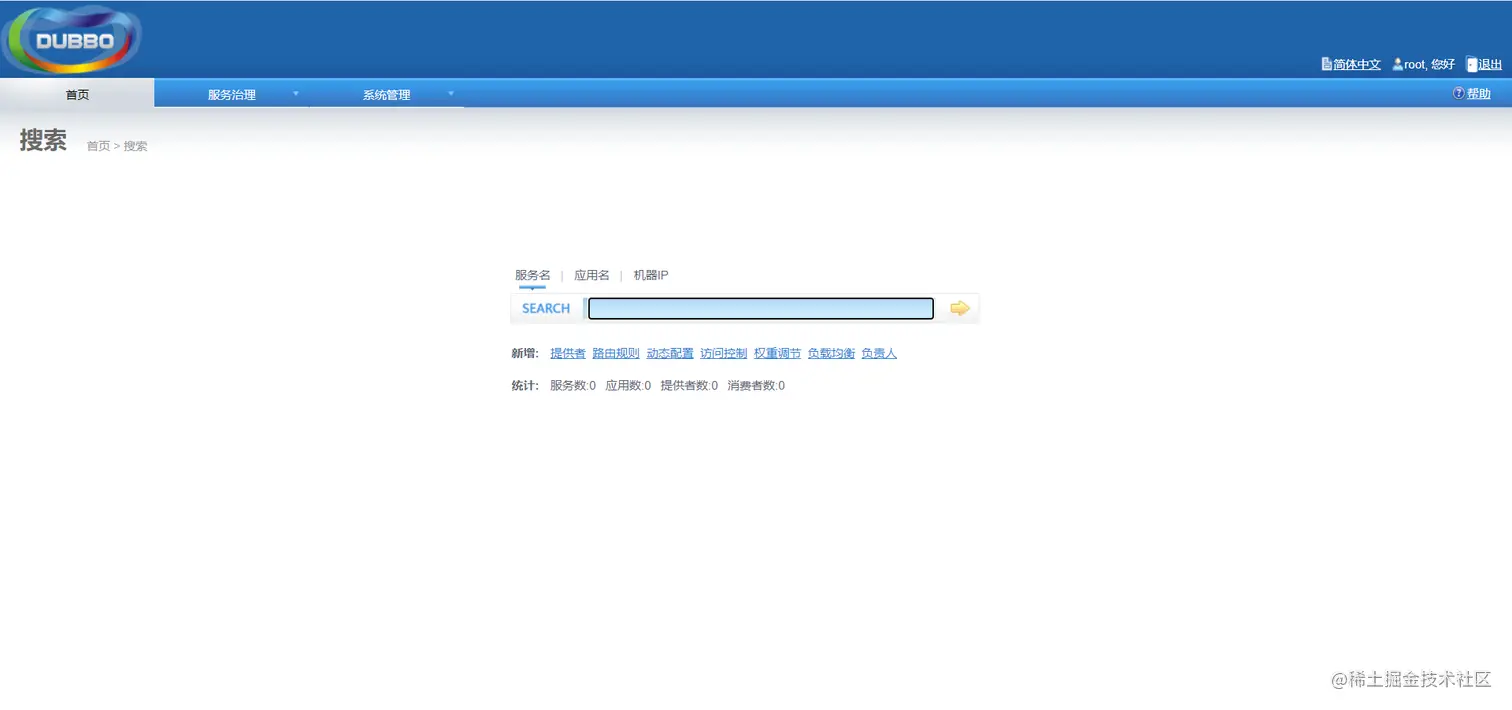Click the root, 您好 greeting
This screenshot has height=710, width=1512.
[x=1430, y=64]
